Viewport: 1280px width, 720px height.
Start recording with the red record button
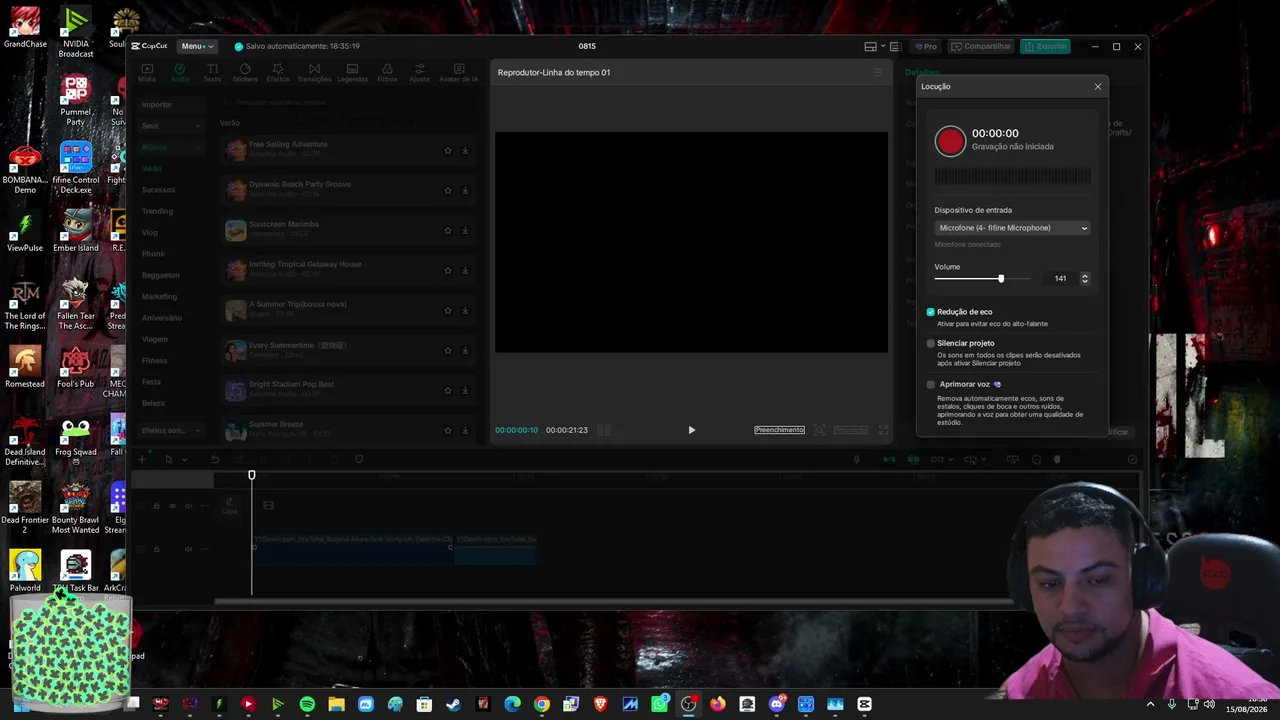tap(950, 141)
